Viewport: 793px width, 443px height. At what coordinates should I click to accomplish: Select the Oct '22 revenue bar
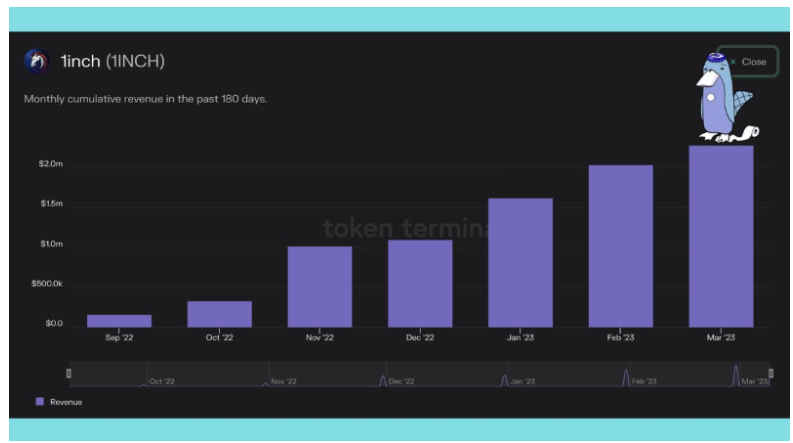(219, 314)
